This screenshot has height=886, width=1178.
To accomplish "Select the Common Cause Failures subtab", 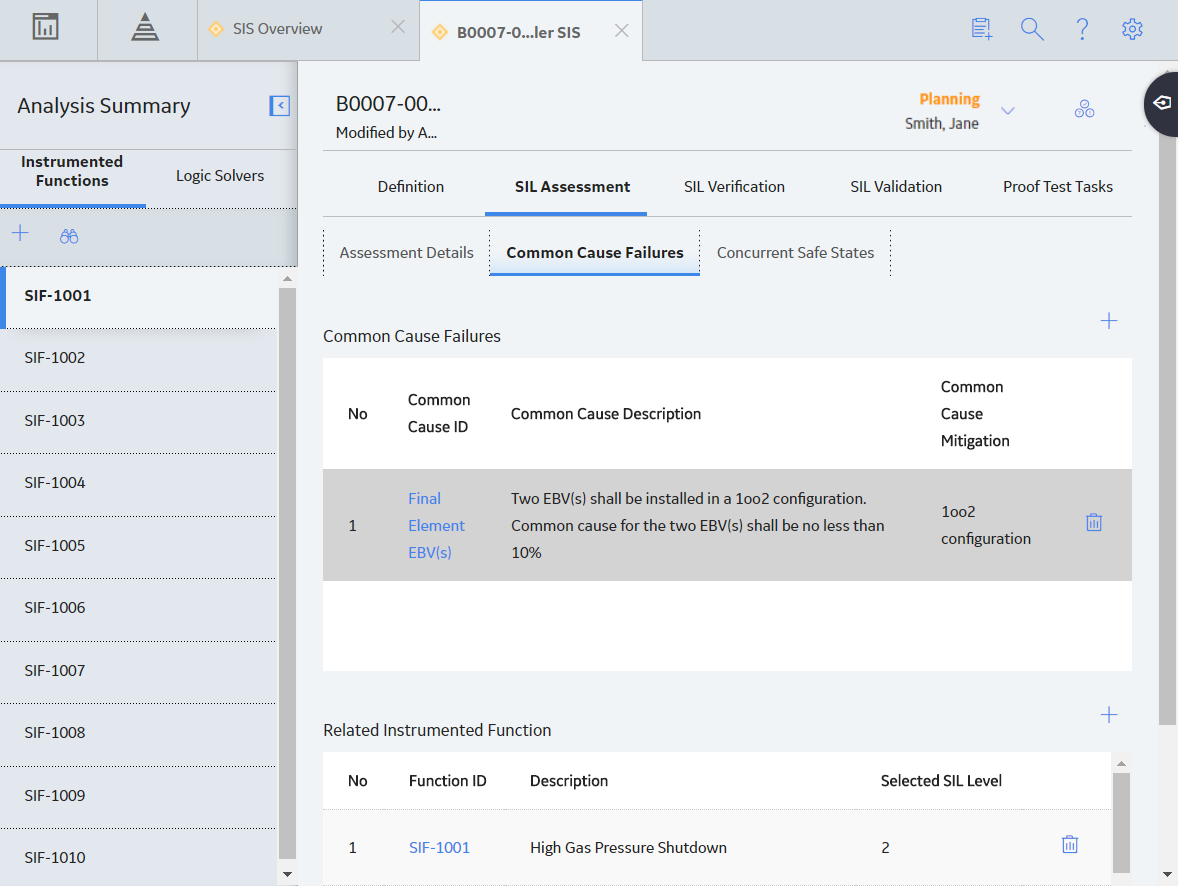I will pos(595,252).
